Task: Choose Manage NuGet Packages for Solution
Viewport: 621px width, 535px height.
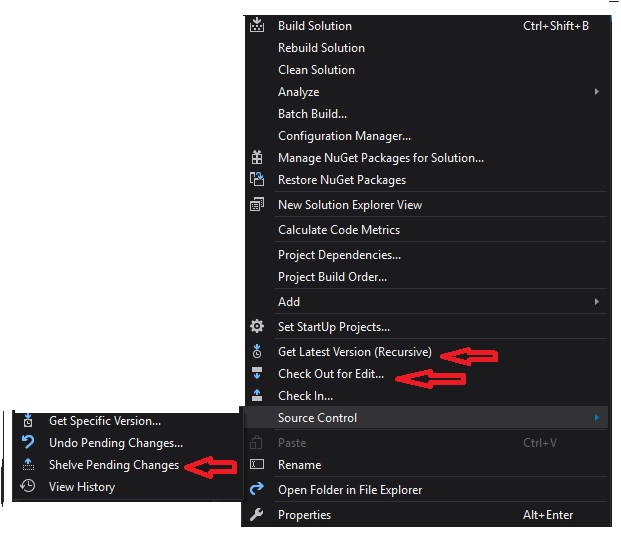Action: pyautogui.click(x=427, y=158)
